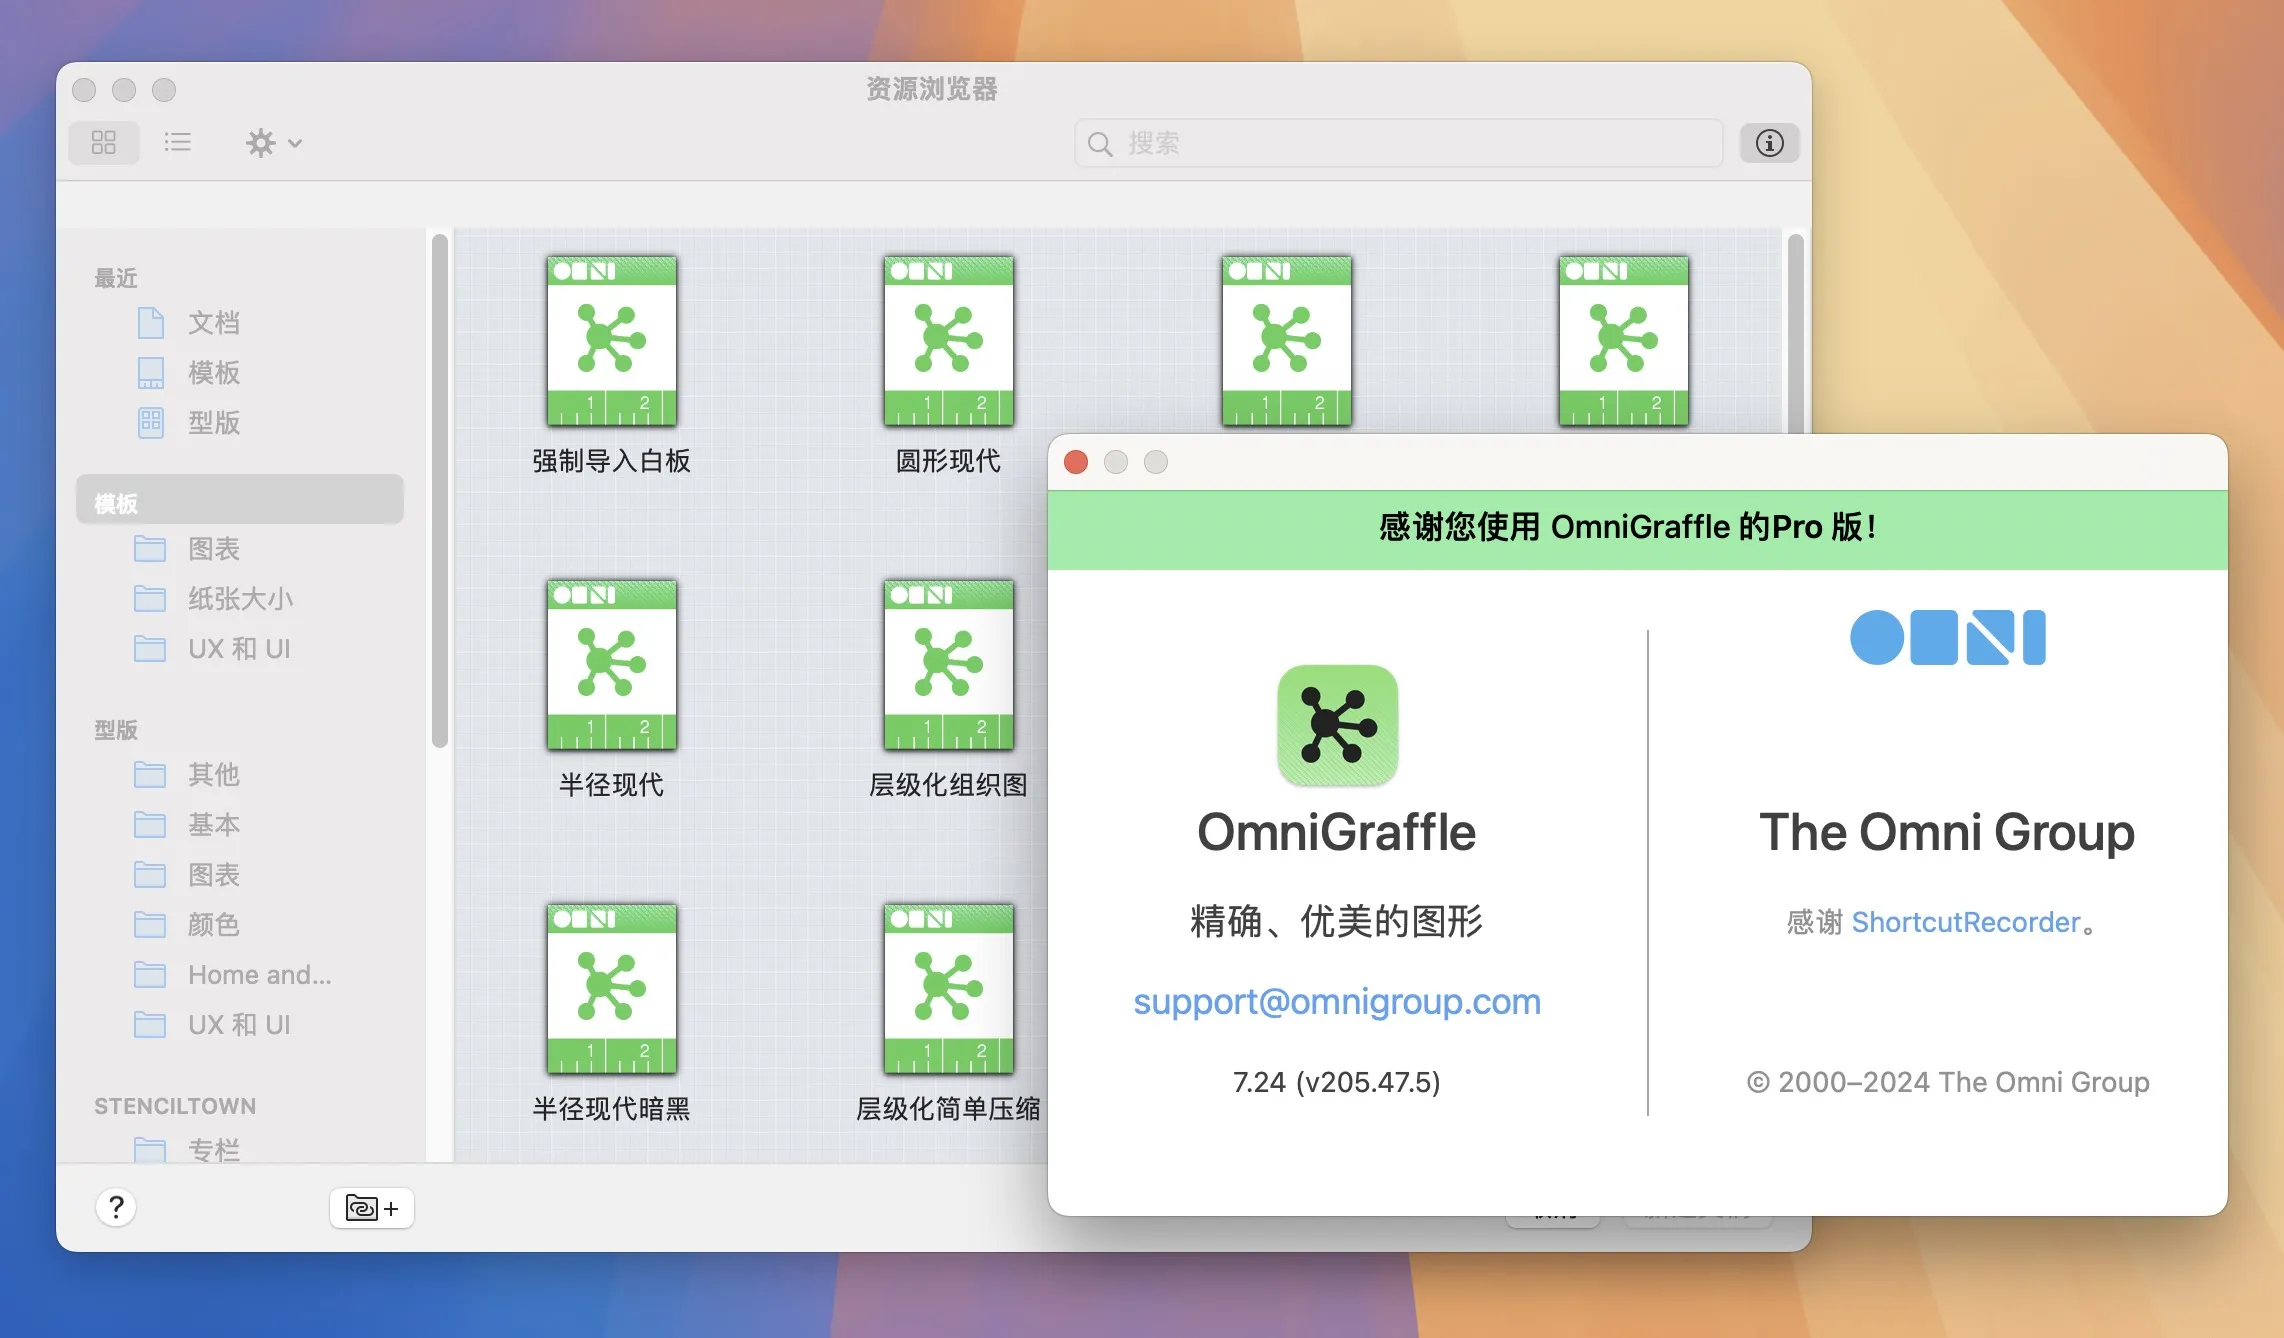This screenshot has width=2284, height=1338.
Task: Click the blue Omni logo in About
Action: [x=1947, y=637]
